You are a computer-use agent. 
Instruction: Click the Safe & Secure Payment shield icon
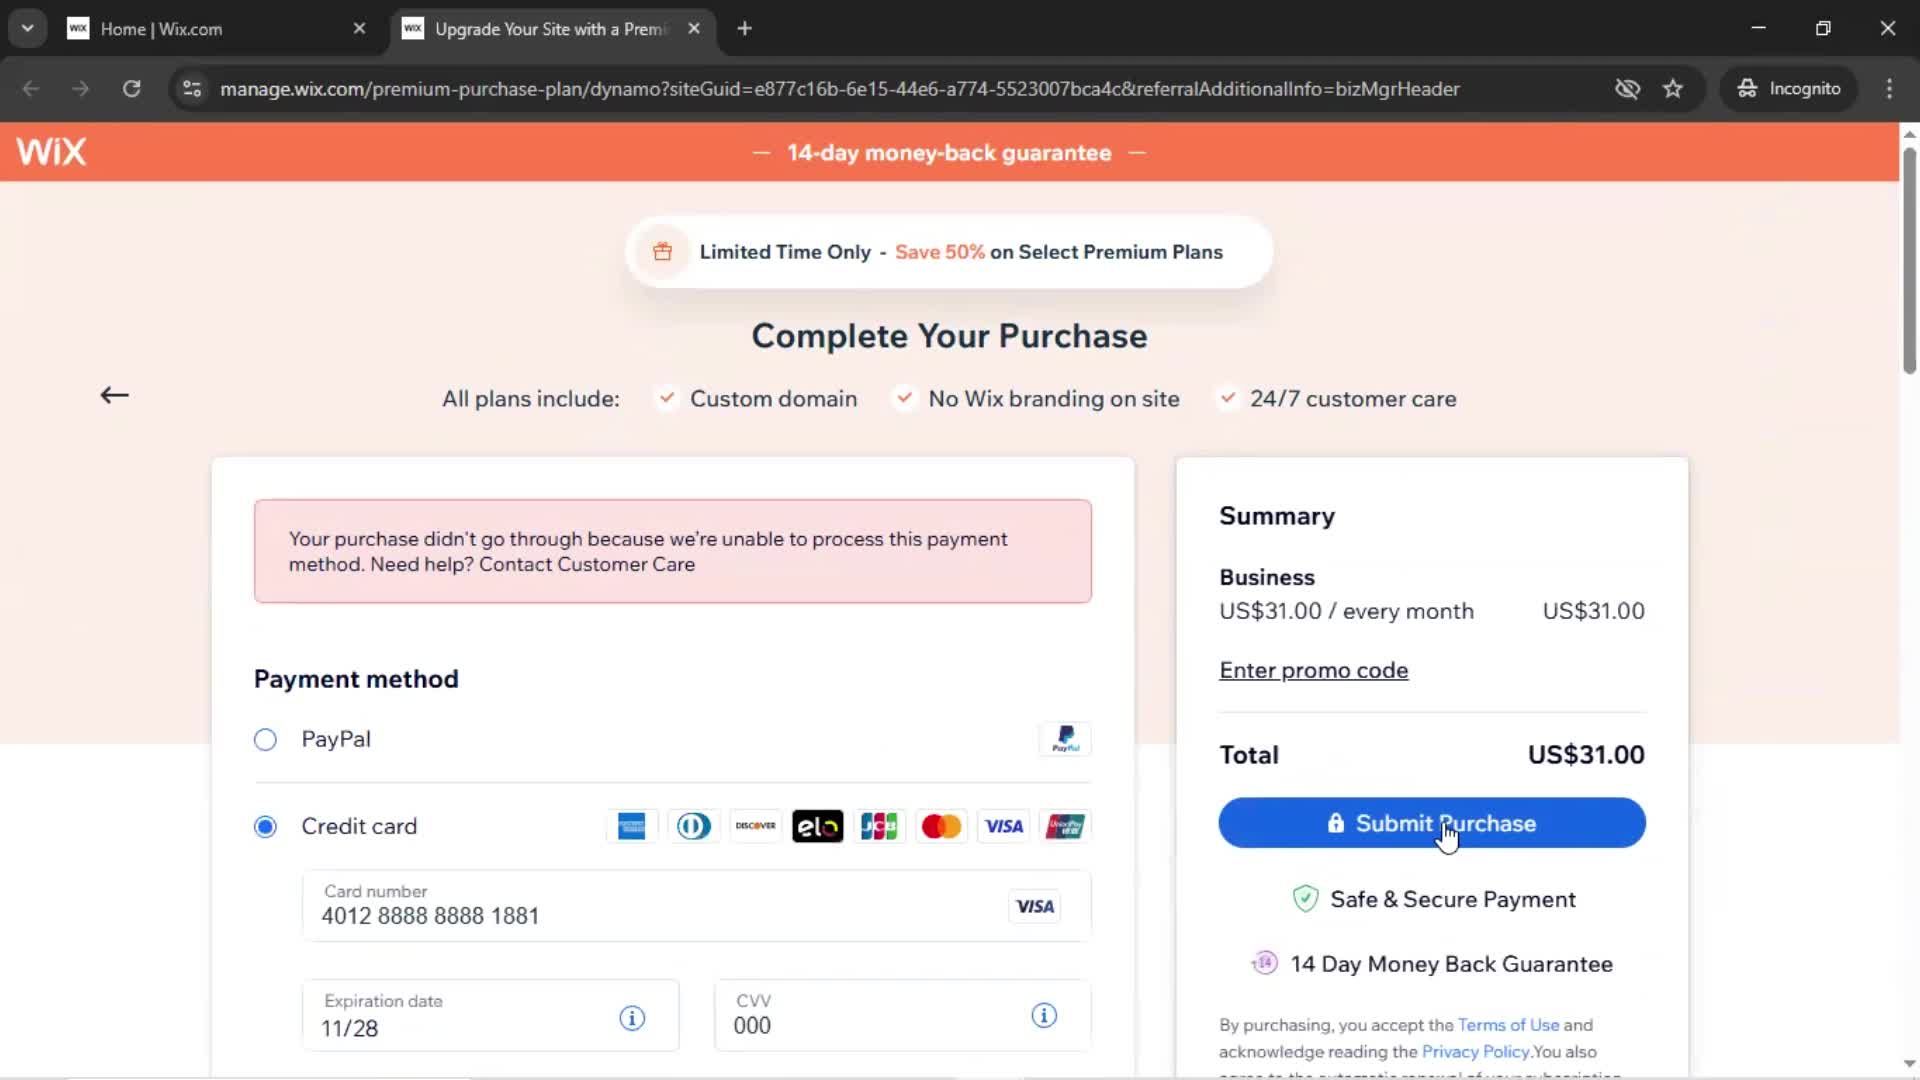(1305, 899)
